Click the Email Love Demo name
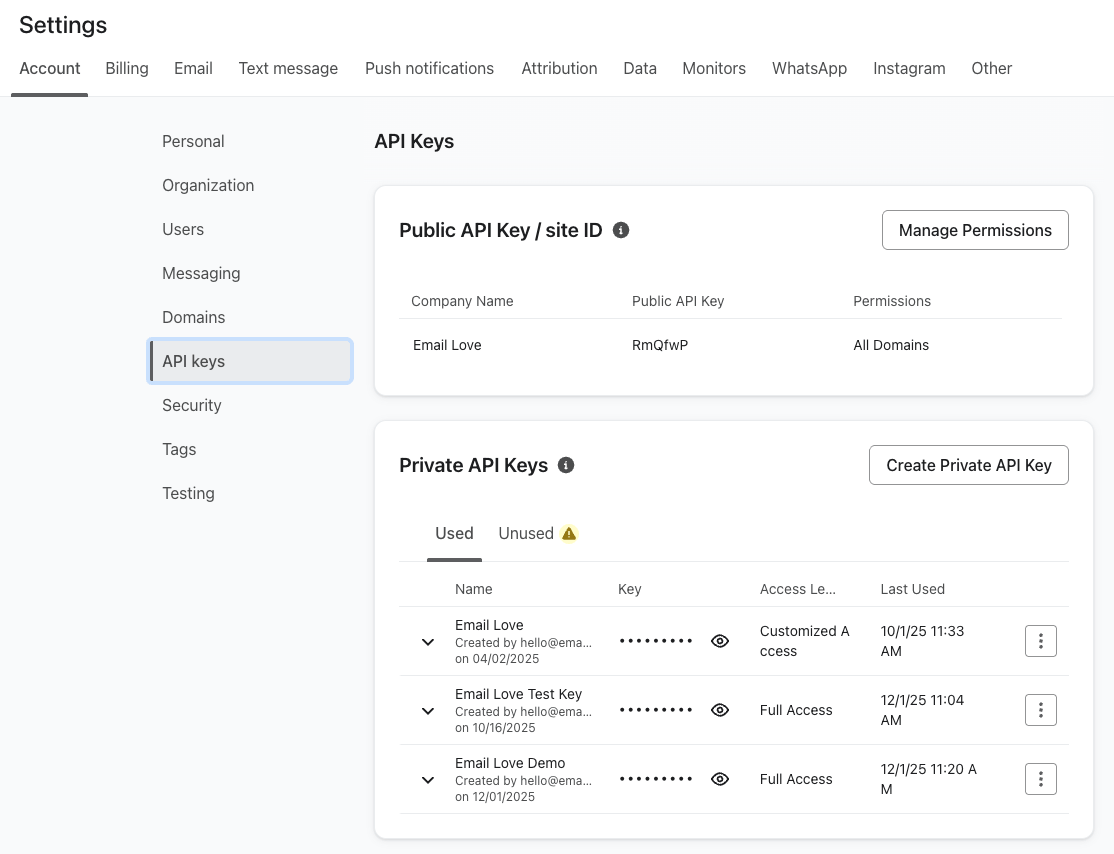 (510, 763)
